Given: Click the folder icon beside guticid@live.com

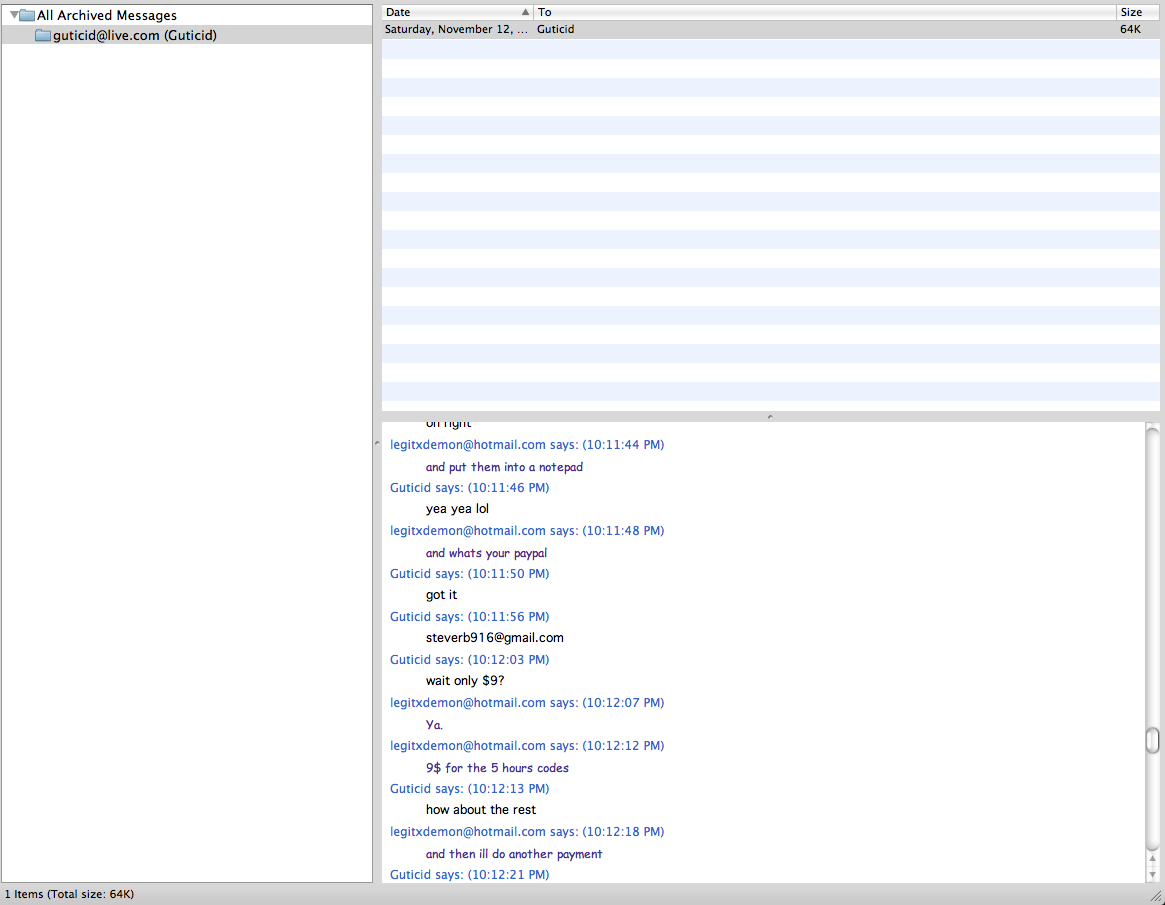Looking at the screenshot, I should 43,35.
